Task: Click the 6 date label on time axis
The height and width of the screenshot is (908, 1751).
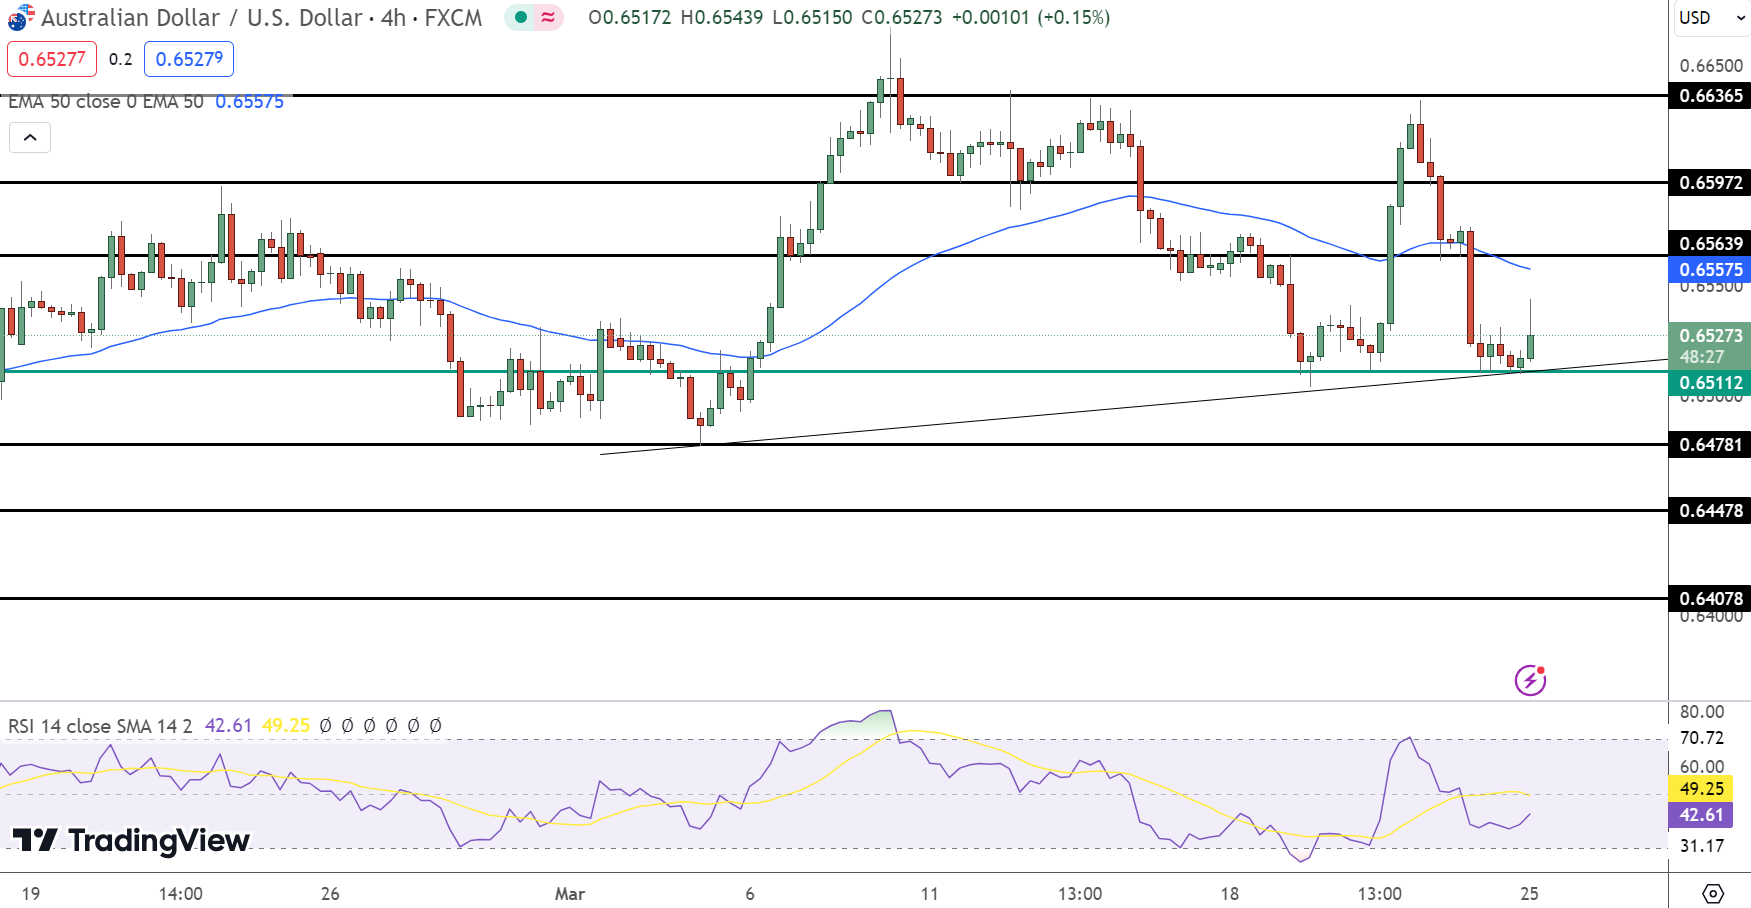Action: coord(750,894)
